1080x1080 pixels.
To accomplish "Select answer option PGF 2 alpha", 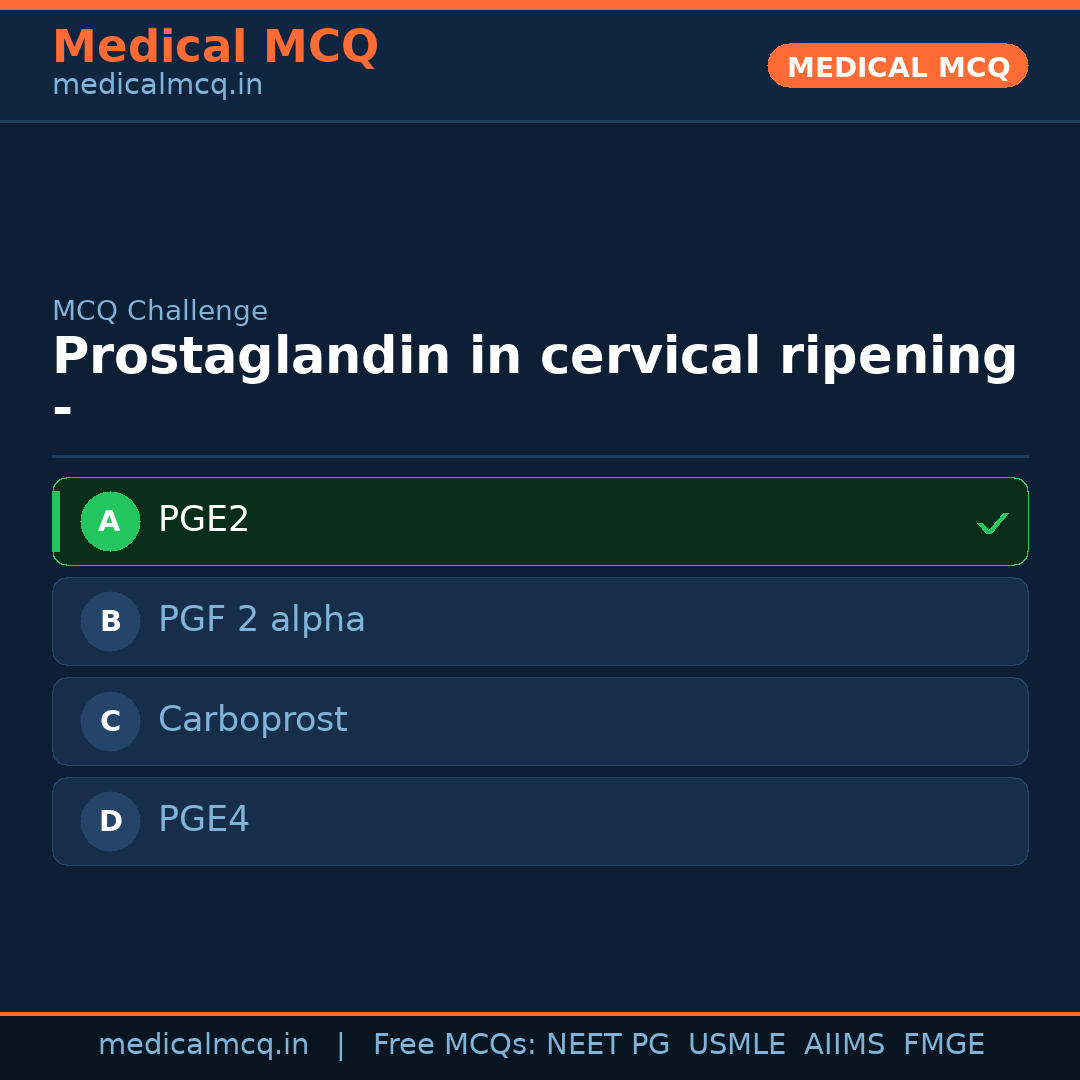I will 540,621.
